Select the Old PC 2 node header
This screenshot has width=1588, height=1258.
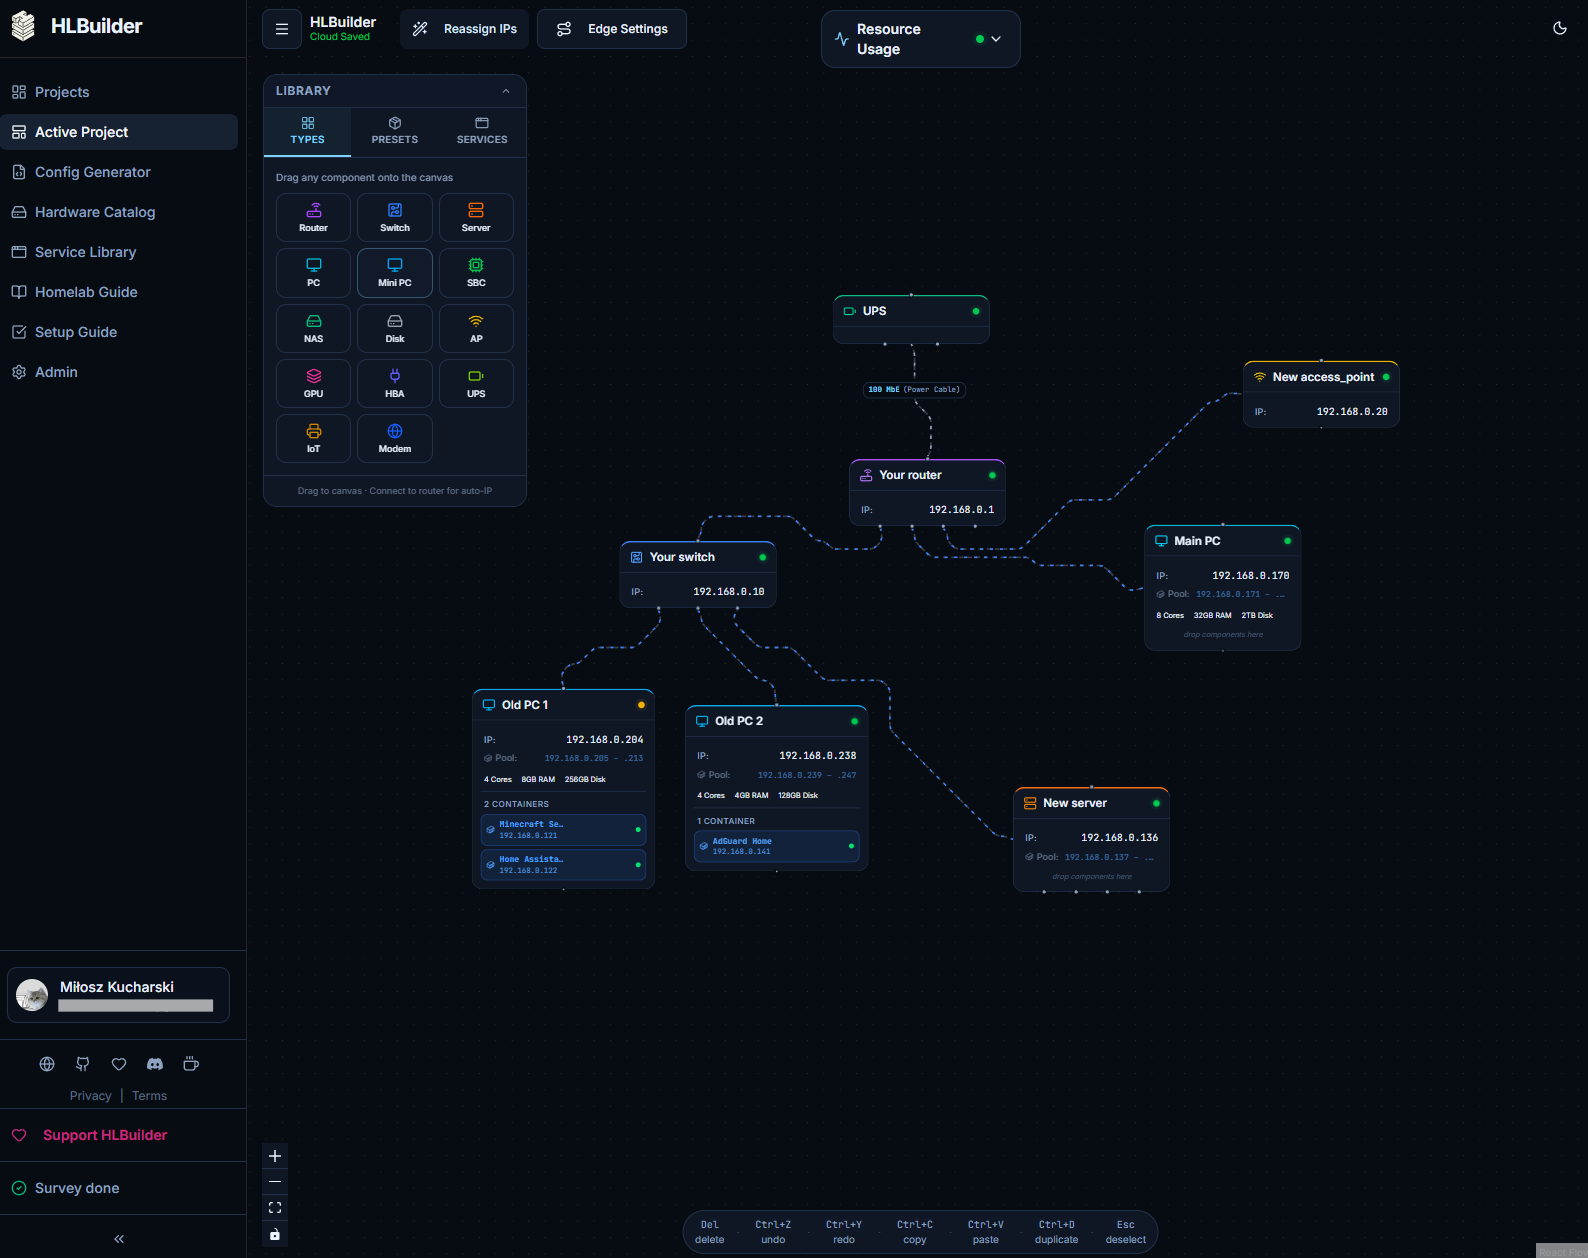pos(776,721)
